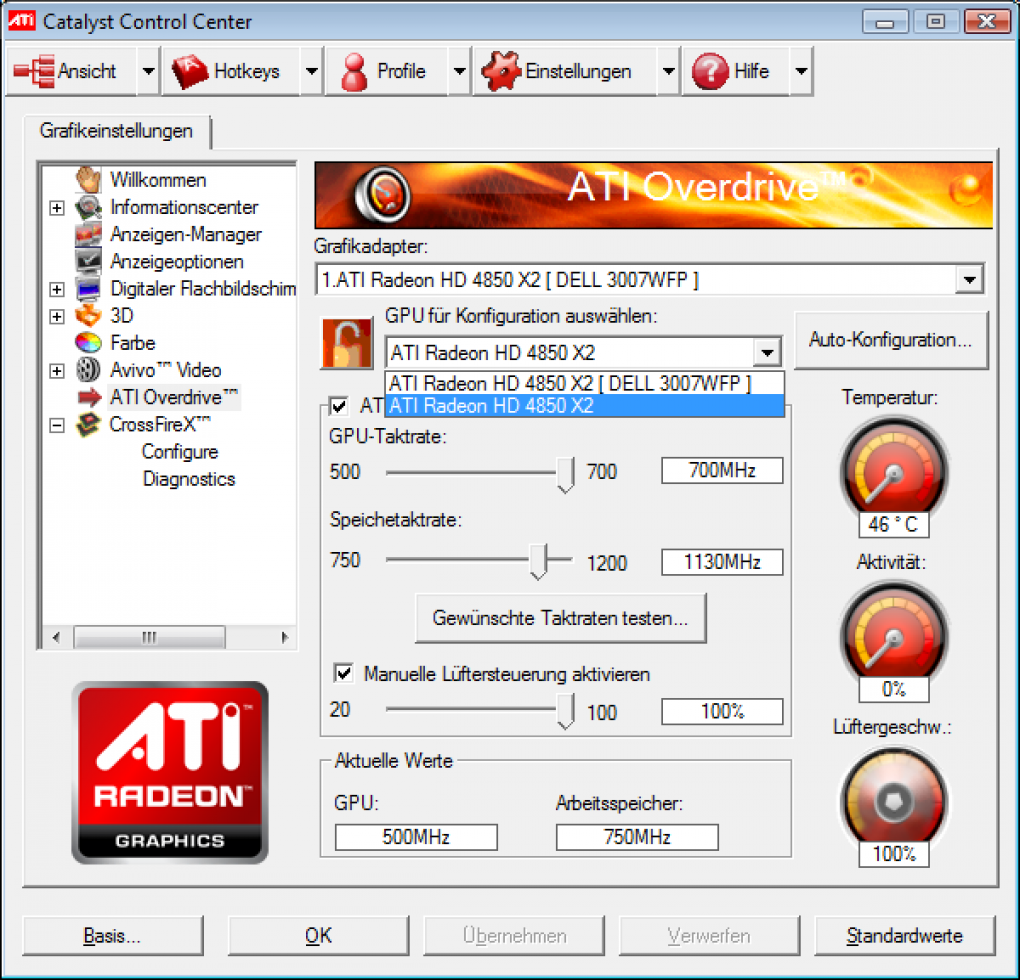Expand the 3D tree node
Screen dimensions: 1020x980
coord(57,317)
